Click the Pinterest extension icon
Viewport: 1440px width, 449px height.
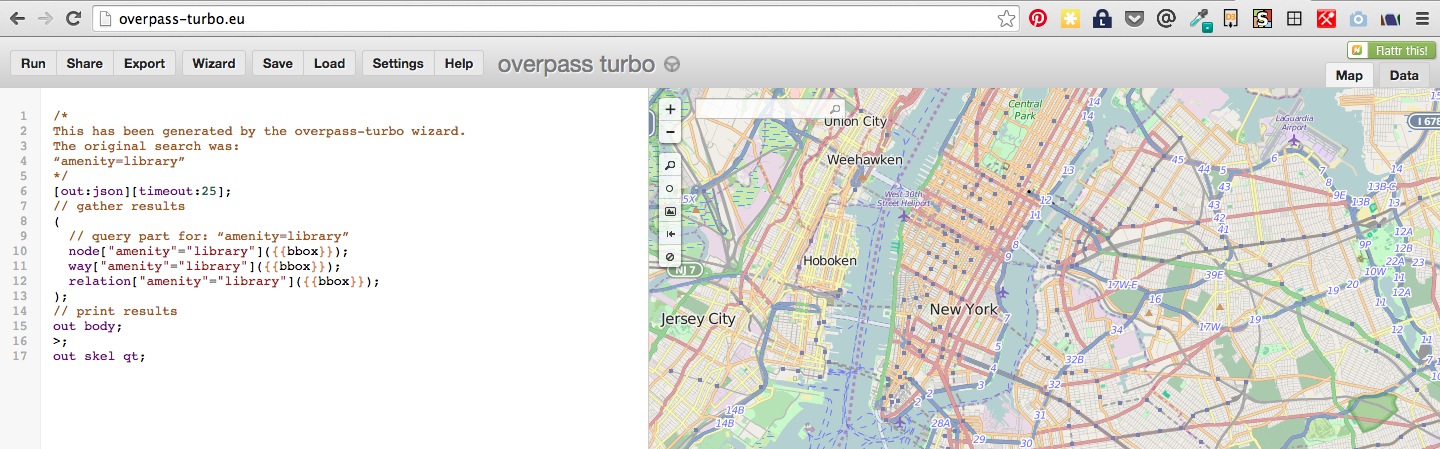pyautogui.click(x=1038, y=18)
